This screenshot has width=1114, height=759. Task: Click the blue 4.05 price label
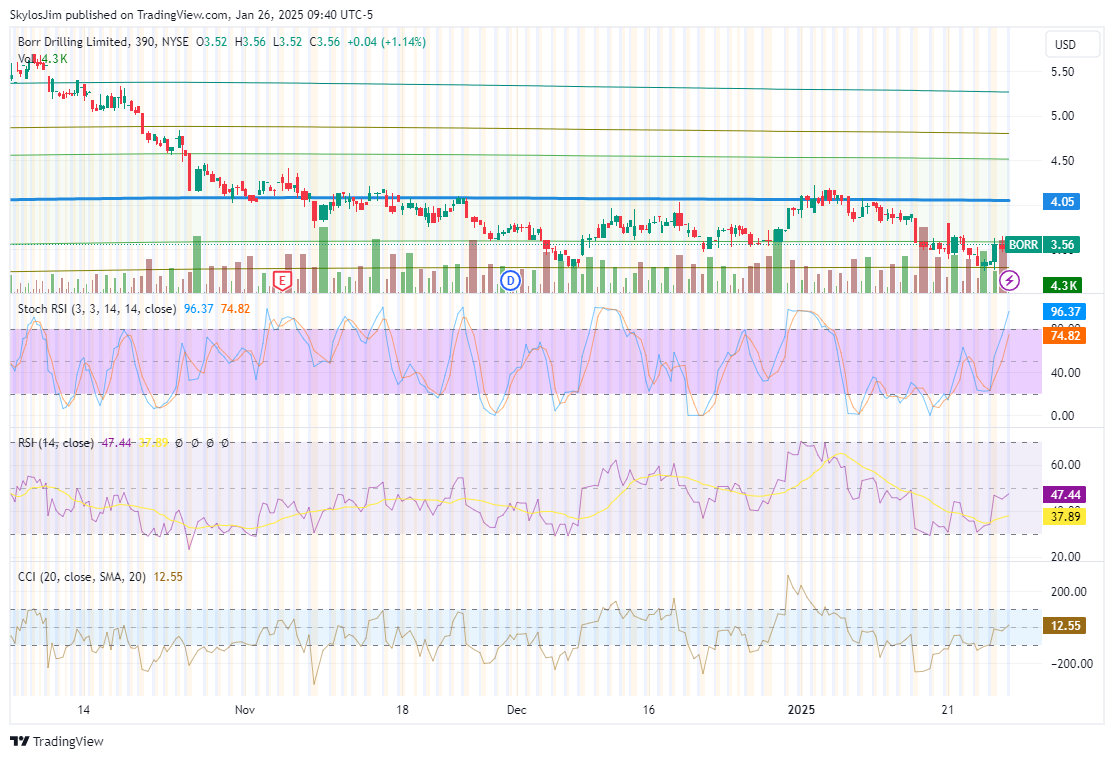pos(1061,202)
